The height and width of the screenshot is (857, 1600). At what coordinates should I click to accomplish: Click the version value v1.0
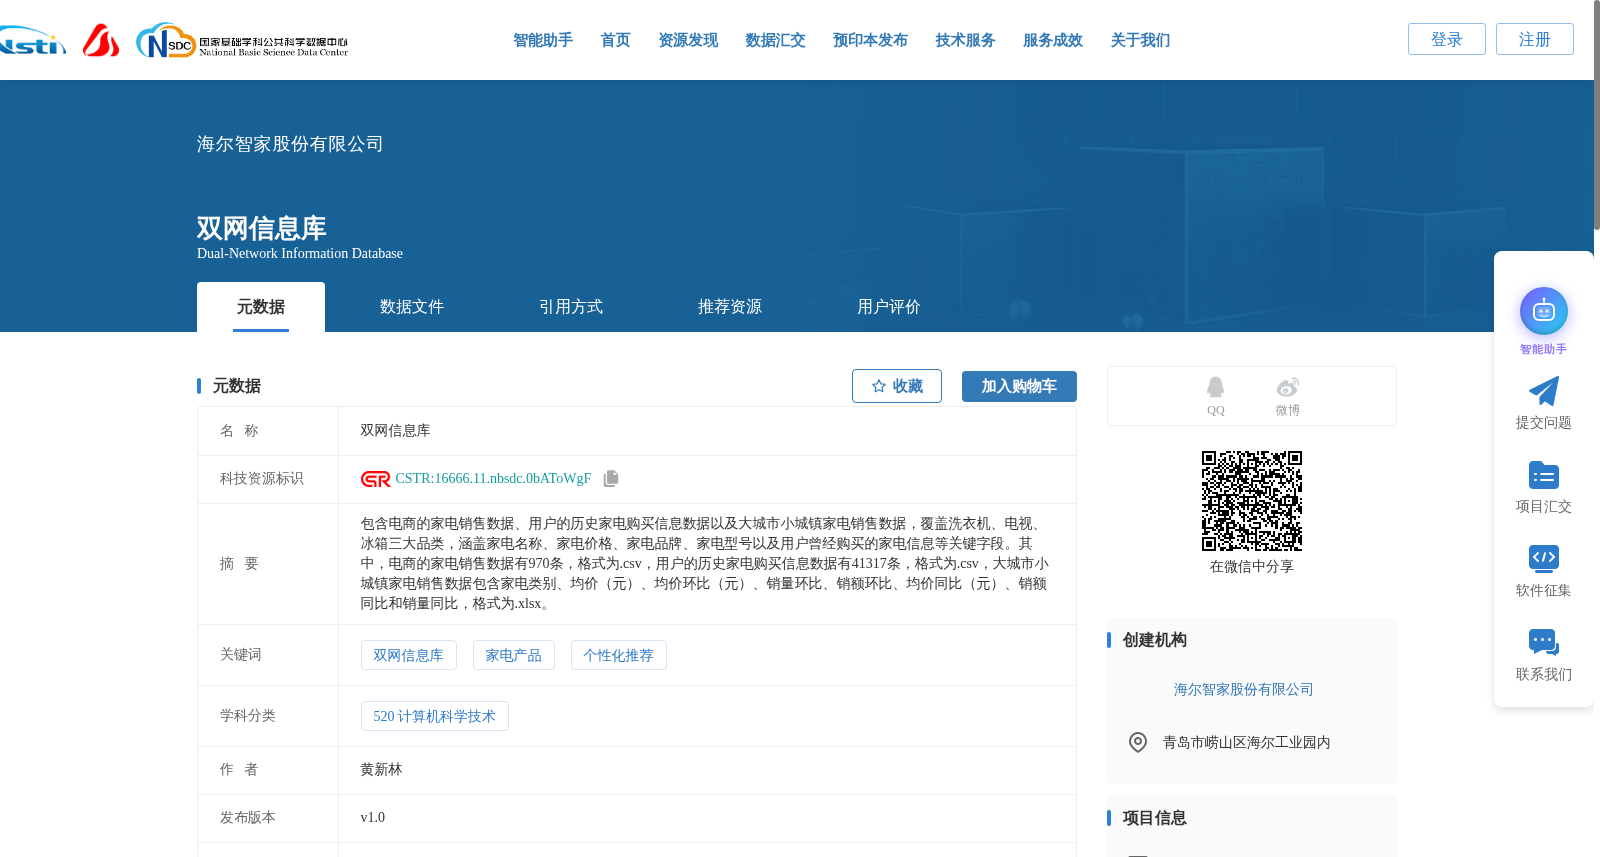372,818
